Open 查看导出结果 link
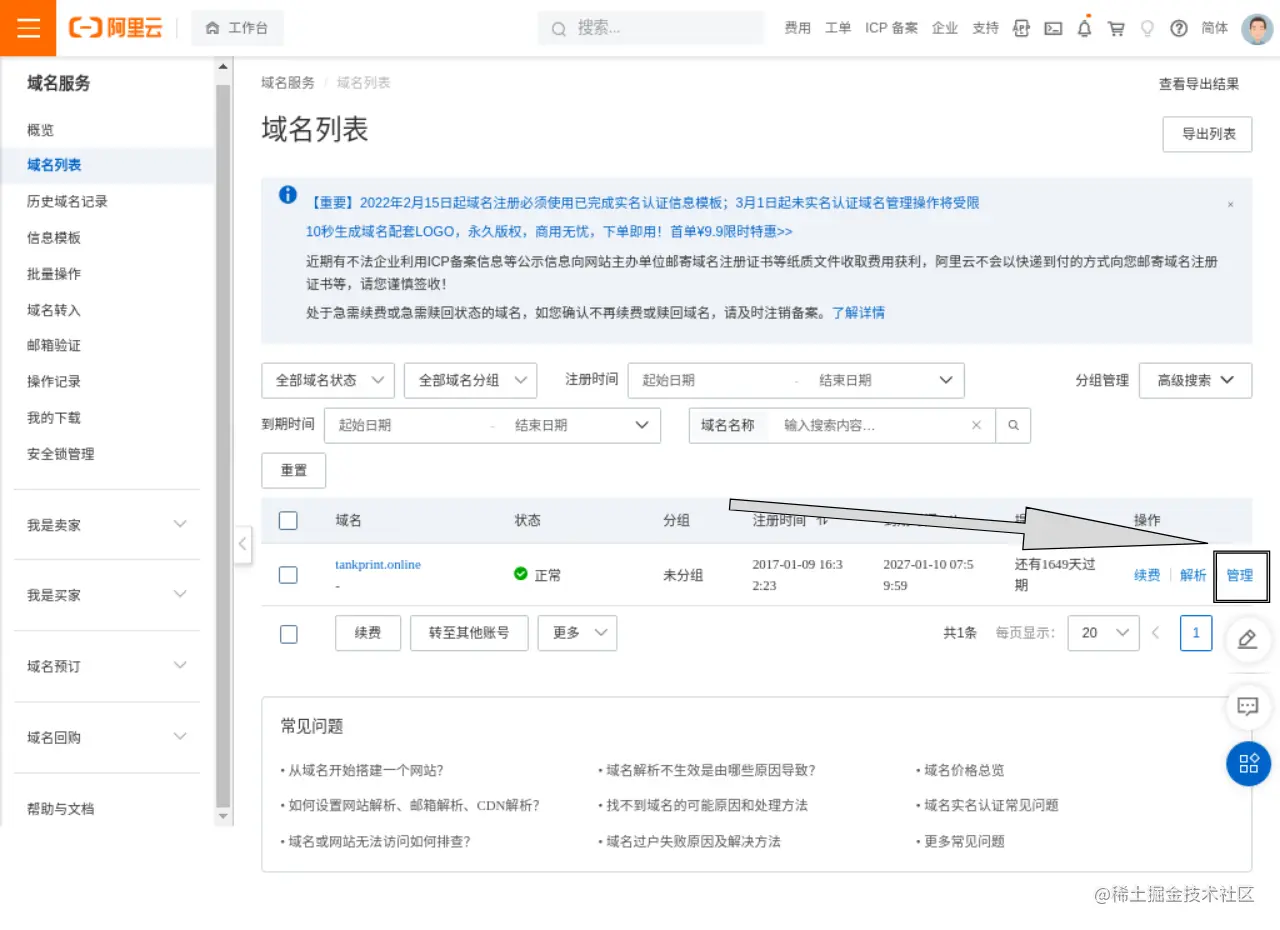 click(x=1199, y=84)
